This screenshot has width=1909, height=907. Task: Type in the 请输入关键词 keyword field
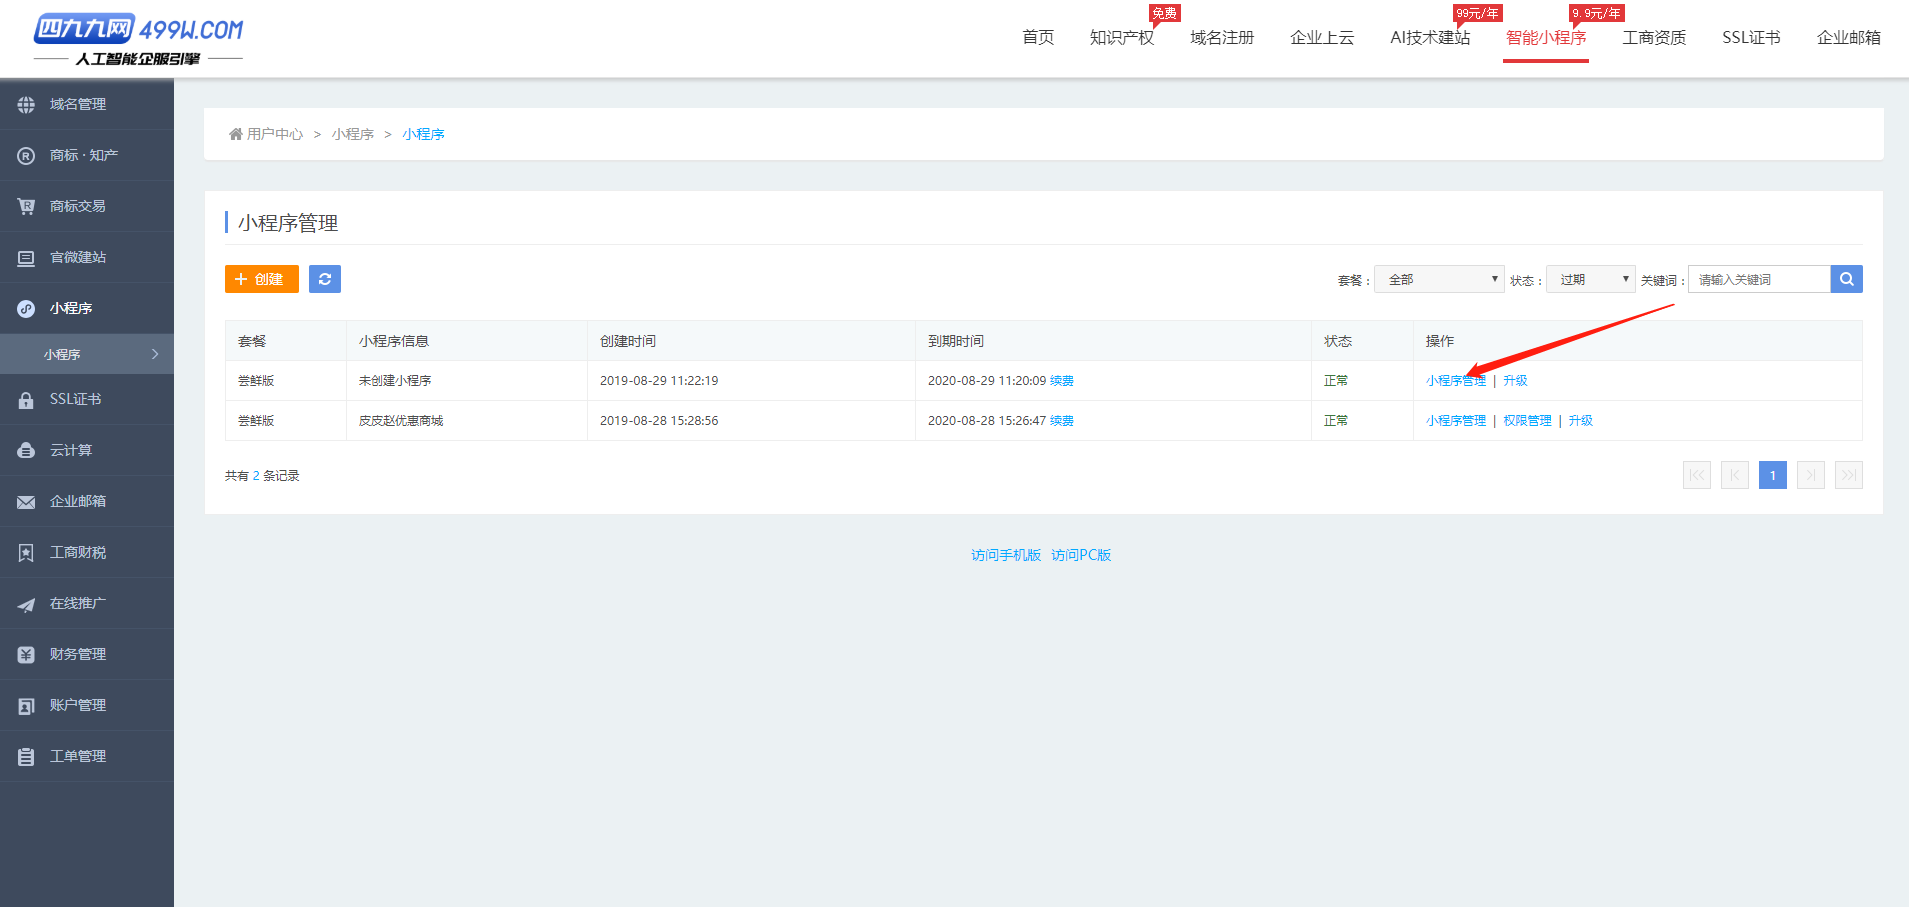click(1758, 279)
